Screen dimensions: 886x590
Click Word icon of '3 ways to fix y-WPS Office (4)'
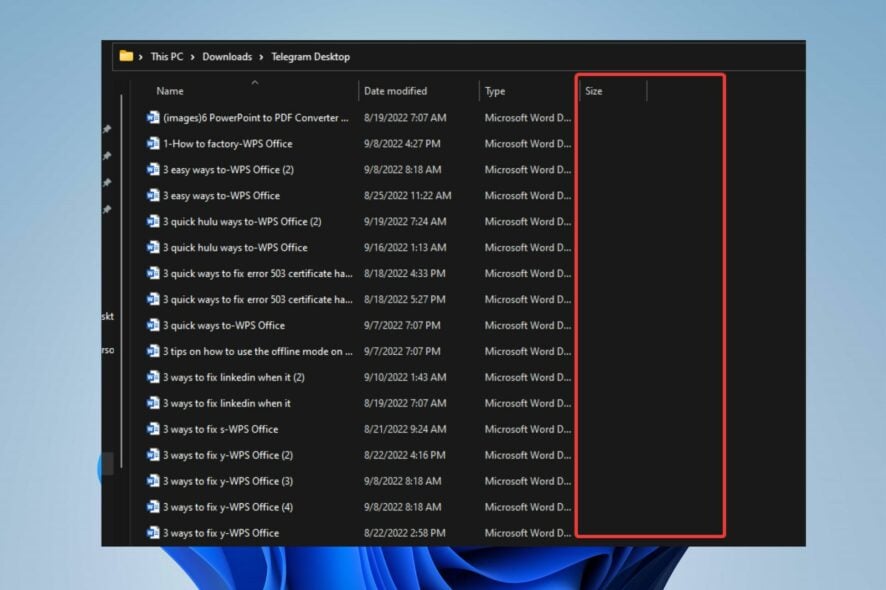(153, 507)
